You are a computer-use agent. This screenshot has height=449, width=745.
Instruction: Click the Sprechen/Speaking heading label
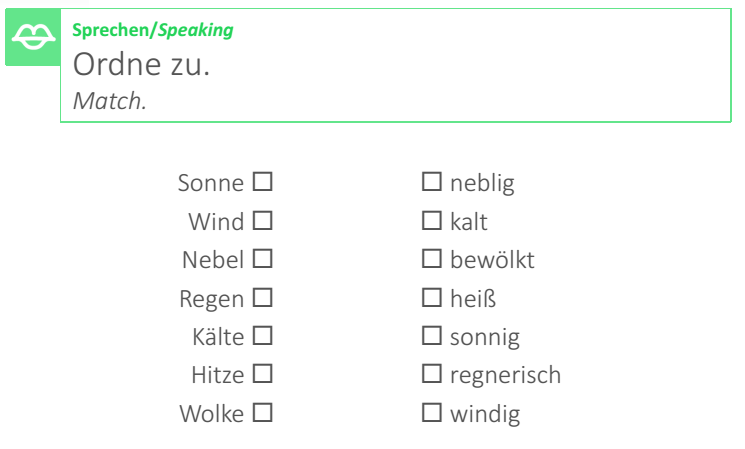tap(154, 31)
